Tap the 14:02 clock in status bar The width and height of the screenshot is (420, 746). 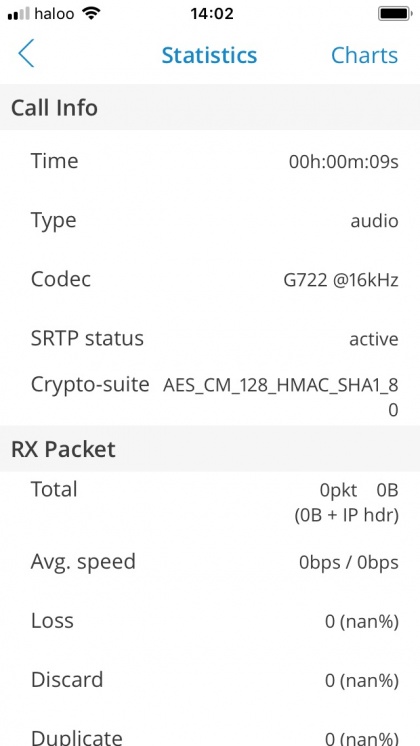(212, 13)
